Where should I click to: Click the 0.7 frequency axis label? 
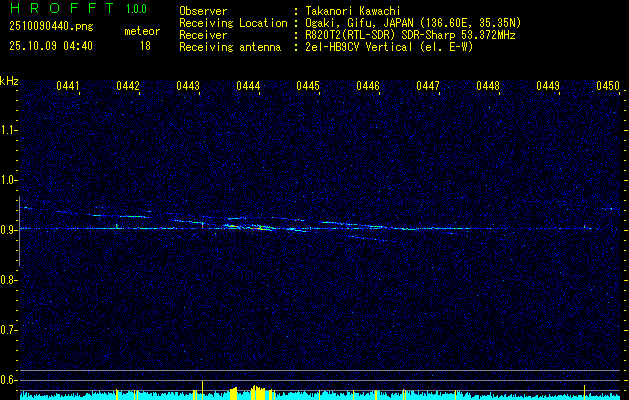pos(9,329)
